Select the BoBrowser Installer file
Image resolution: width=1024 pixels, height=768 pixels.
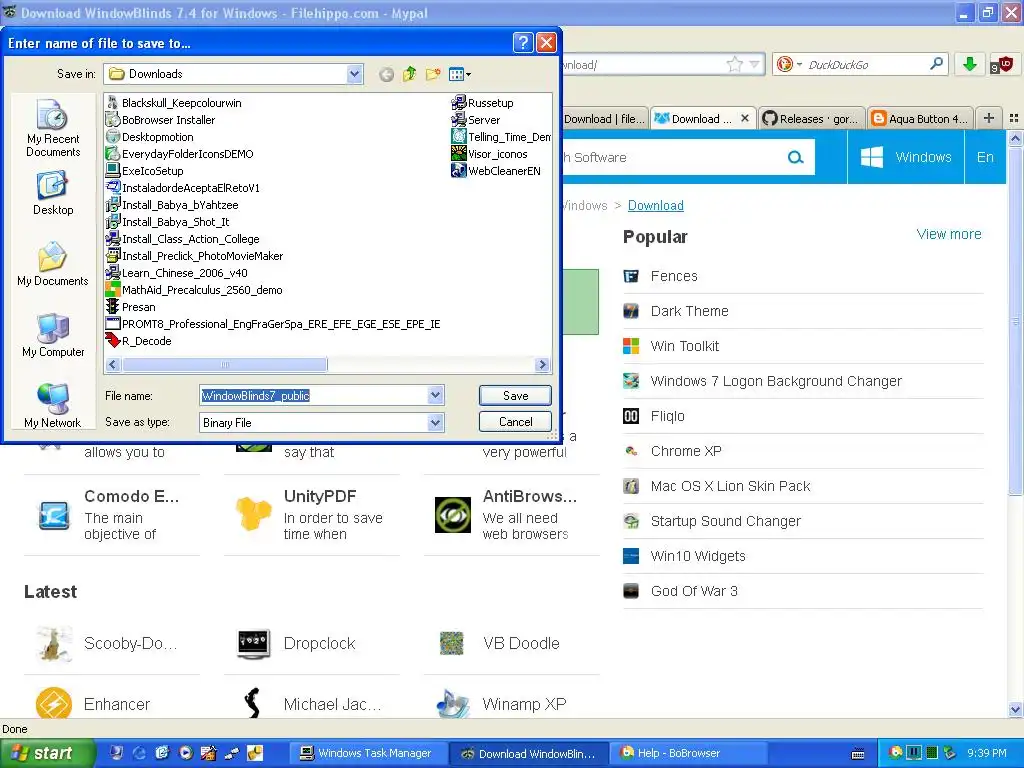161,120
